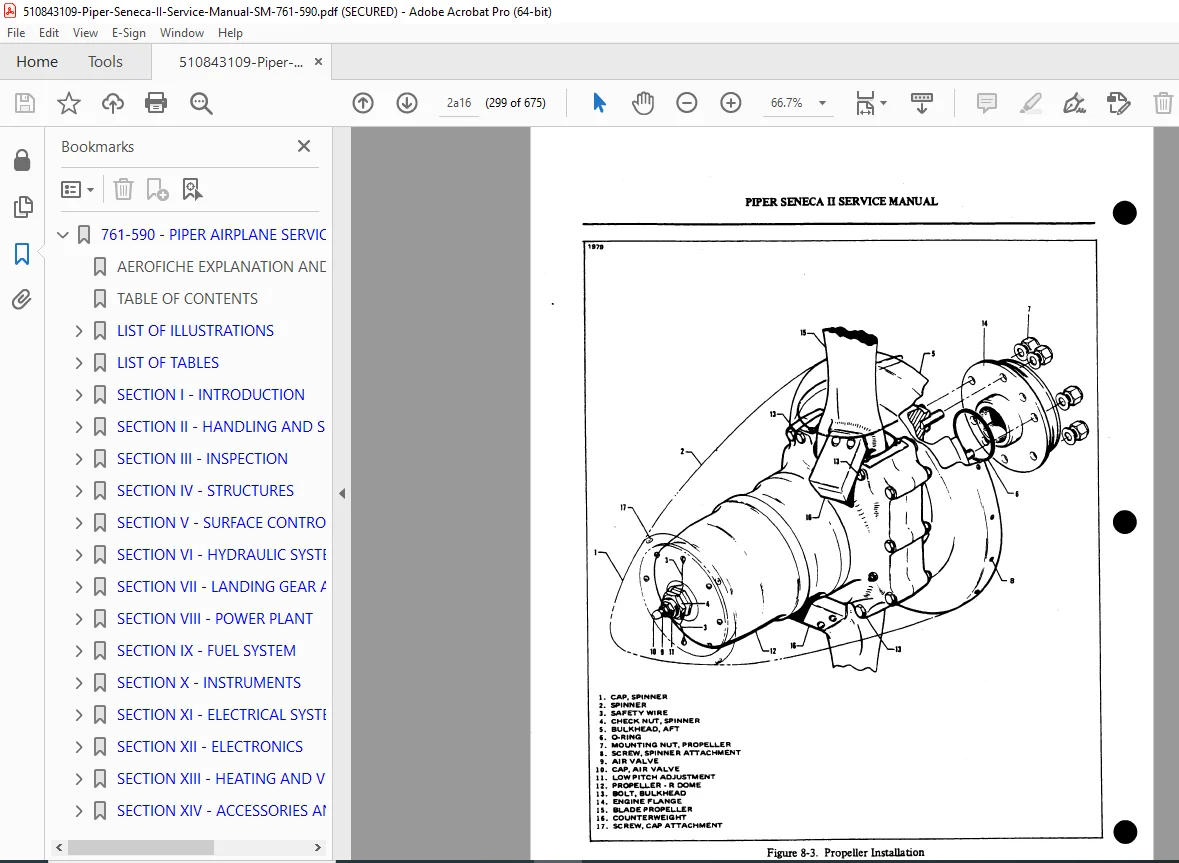Image resolution: width=1179 pixels, height=863 pixels.
Task: Close the 510843109-Piper document tab
Action: point(318,62)
